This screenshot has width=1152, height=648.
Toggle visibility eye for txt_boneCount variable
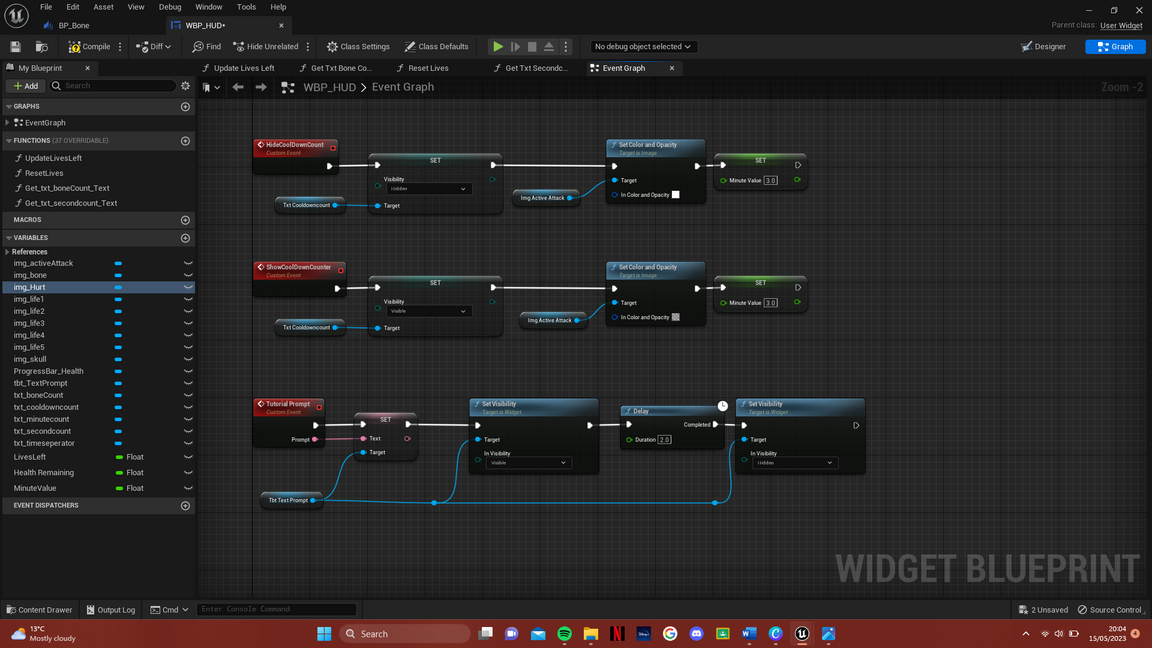click(188, 395)
